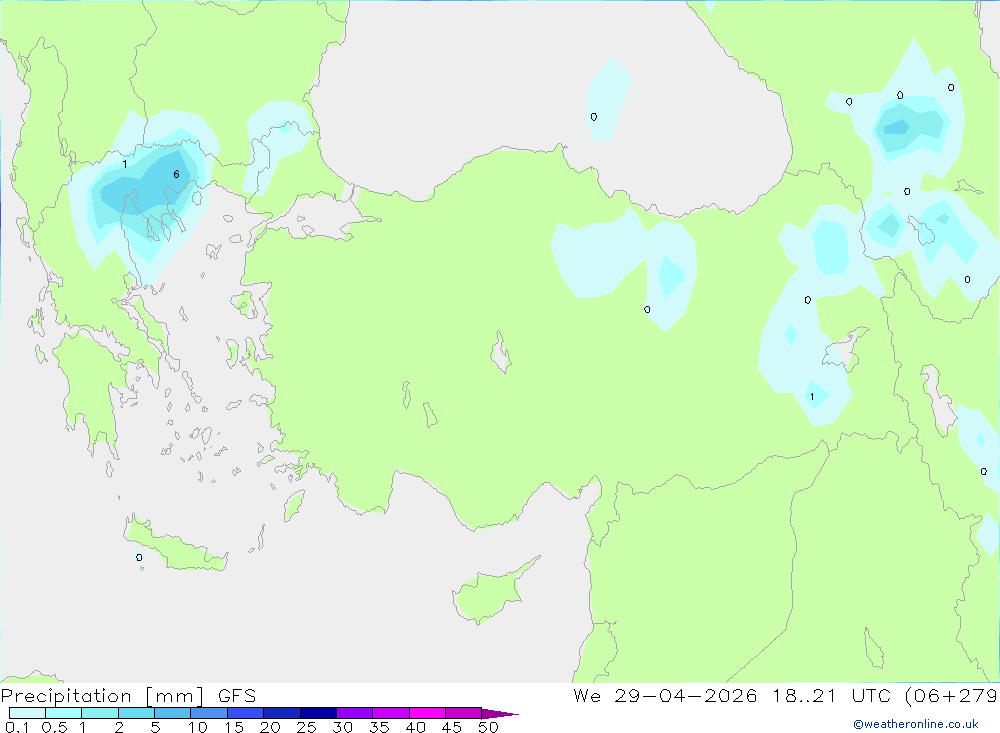Click the 0.1–0.5 mm legend color box

tap(27, 713)
